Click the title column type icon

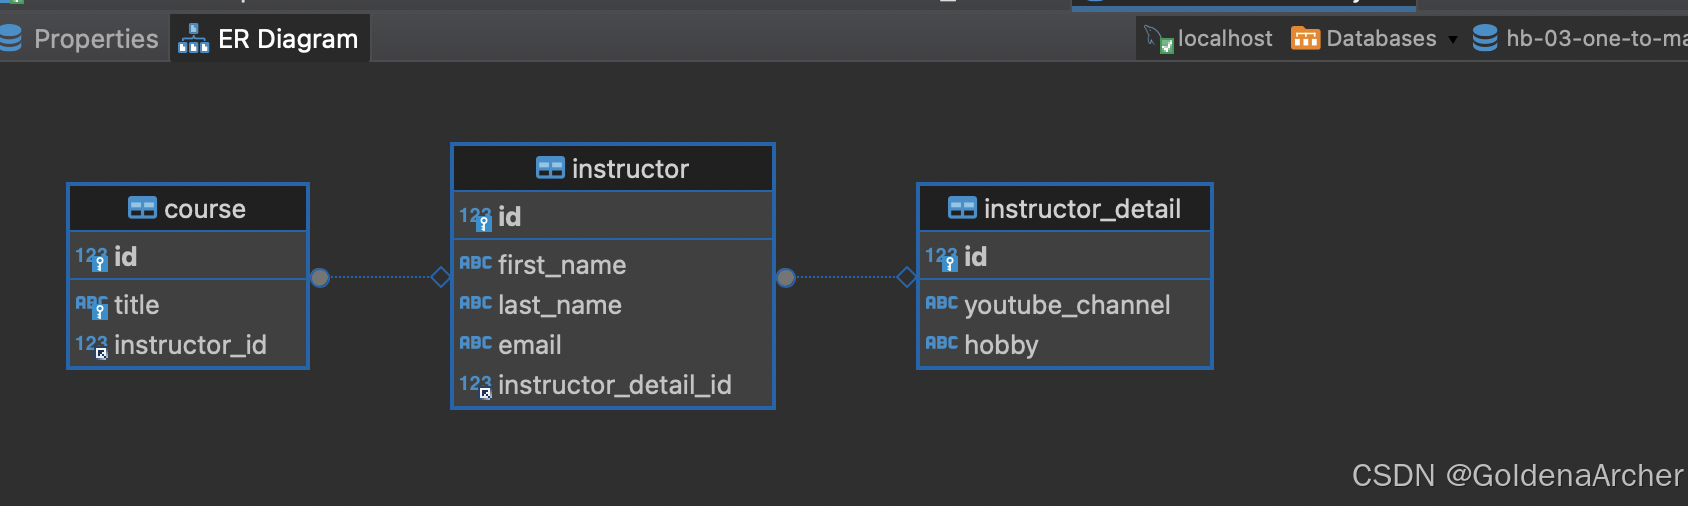(92, 305)
